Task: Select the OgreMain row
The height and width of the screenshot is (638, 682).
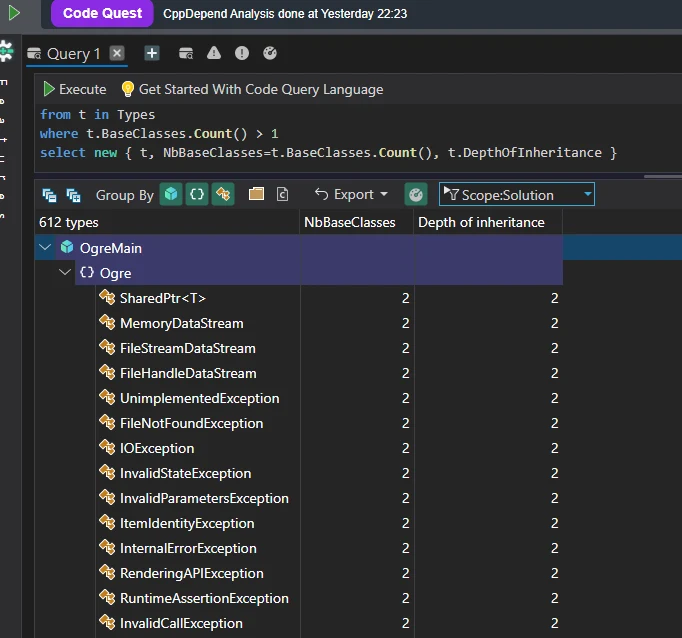Action: (x=298, y=247)
